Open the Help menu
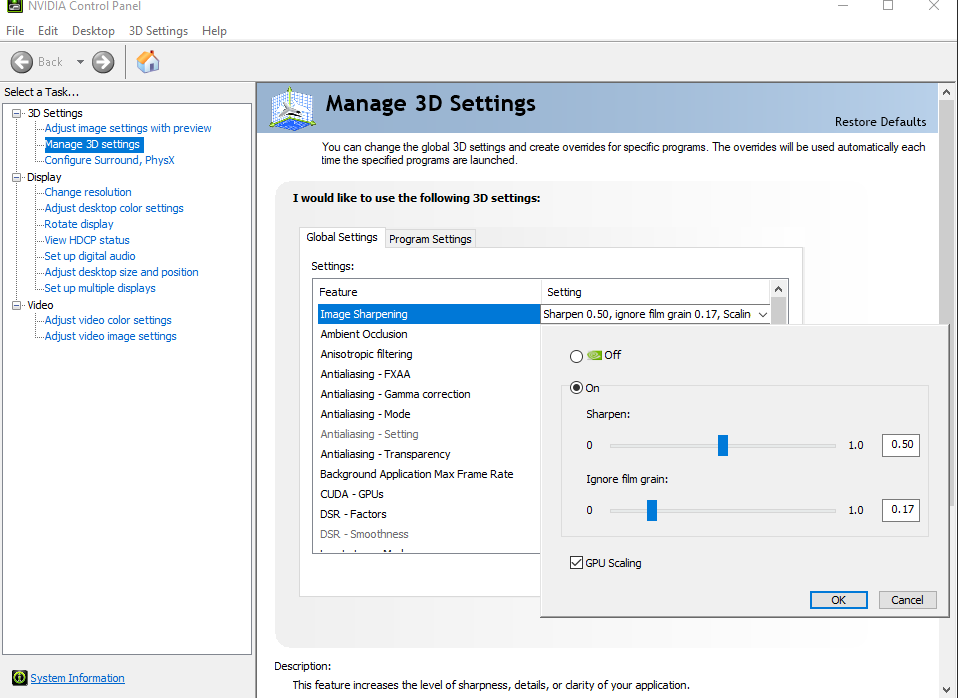The image size is (958, 698). click(214, 31)
